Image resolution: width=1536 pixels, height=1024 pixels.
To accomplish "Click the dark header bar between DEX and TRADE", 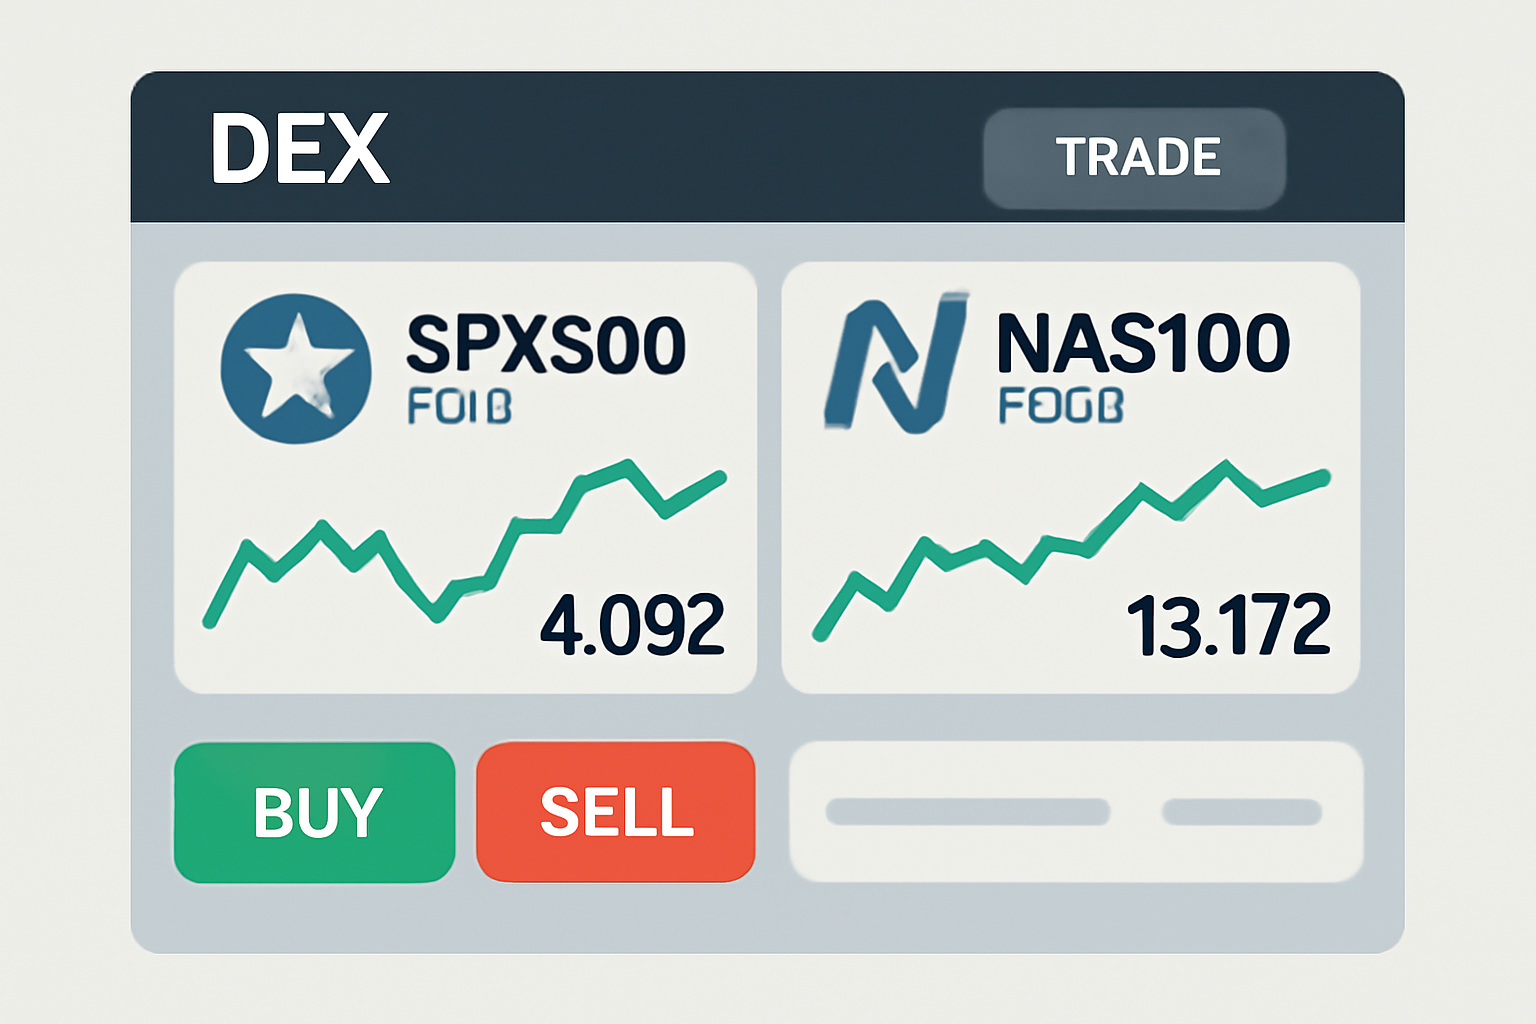I will (680, 148).
